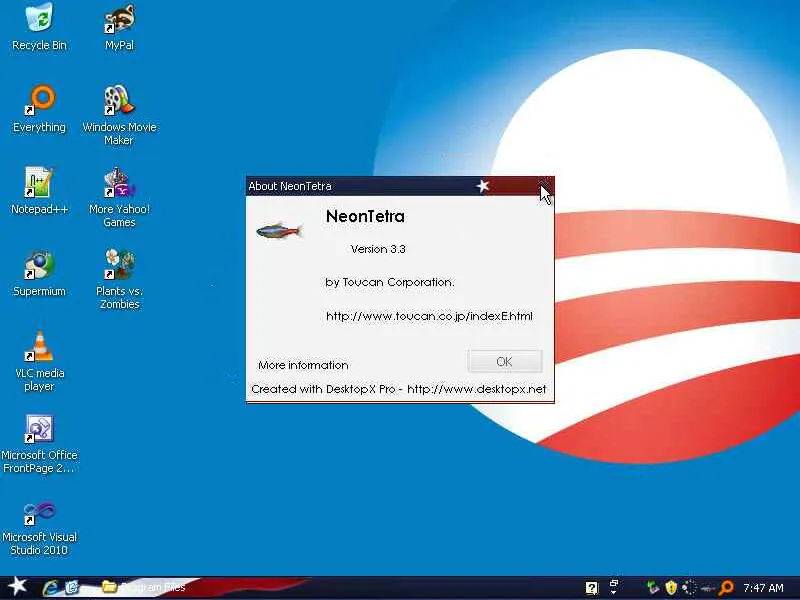This screenshot has width=800, height=600.
Task: Select the More Yahoo! Games shortcut
Action: pos(119,196)
